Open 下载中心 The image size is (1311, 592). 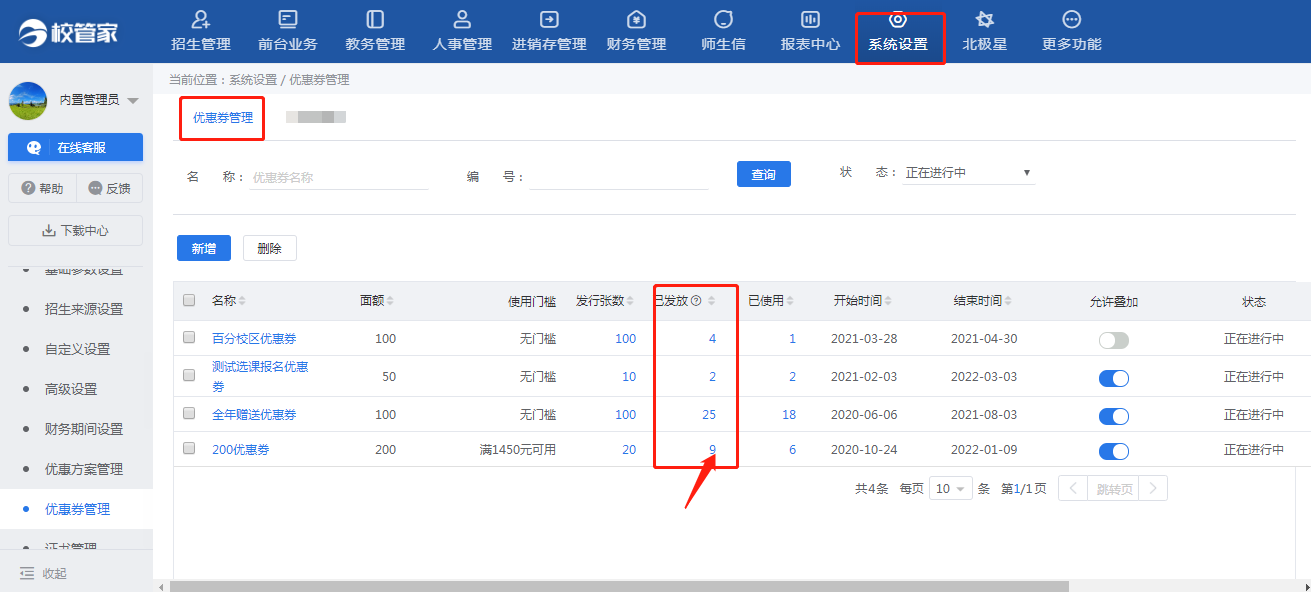76,230
